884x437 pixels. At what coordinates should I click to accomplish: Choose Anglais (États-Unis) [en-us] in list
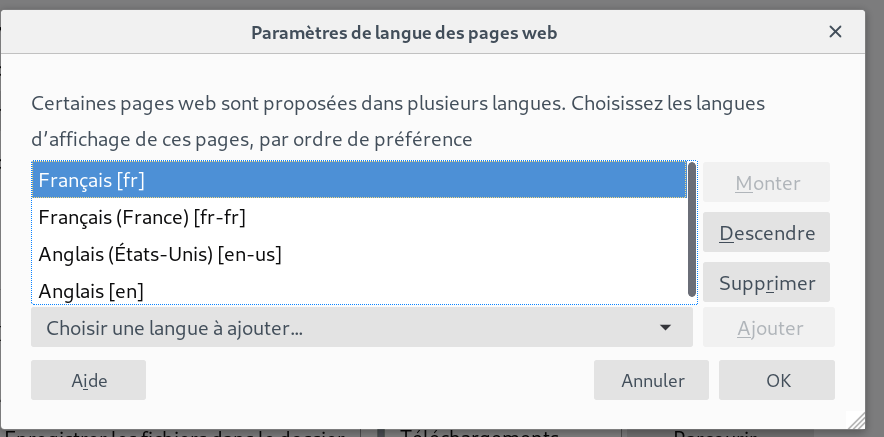358,254
